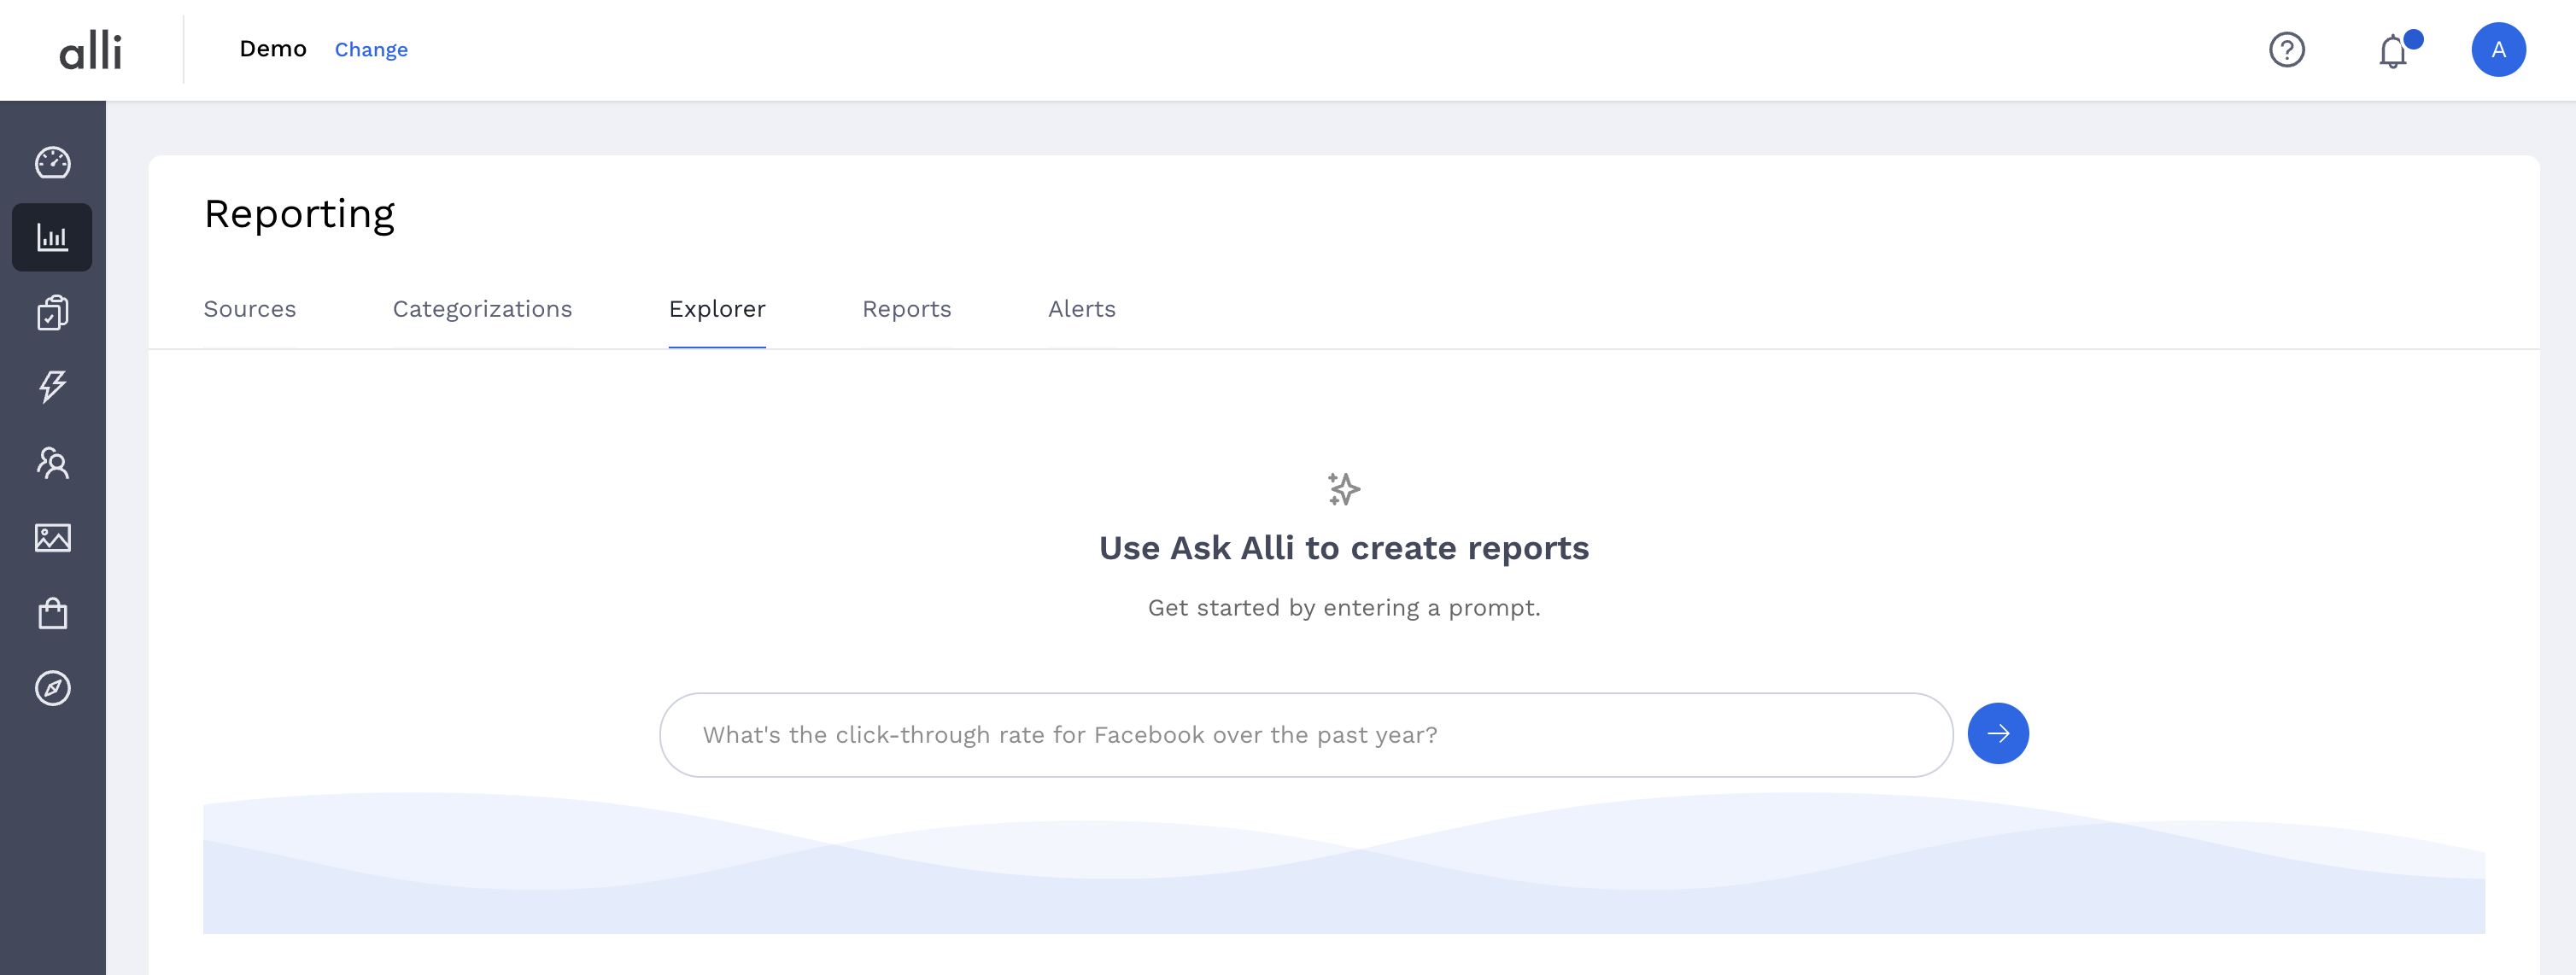Click the lightning bolt sidebar icon
2576x975 pixels.
53,387
